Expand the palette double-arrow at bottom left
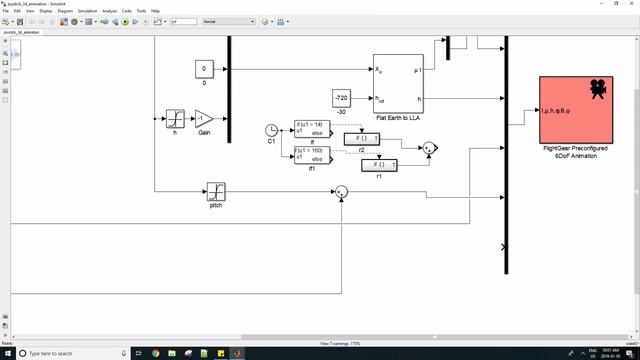 [x=5, y=335]
